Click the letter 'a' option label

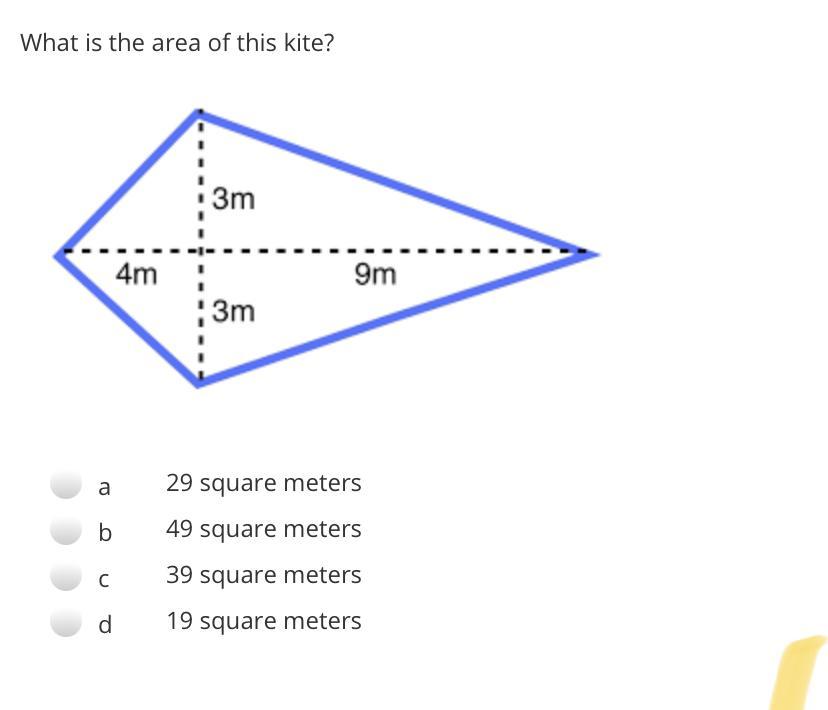tap(105, 488)
